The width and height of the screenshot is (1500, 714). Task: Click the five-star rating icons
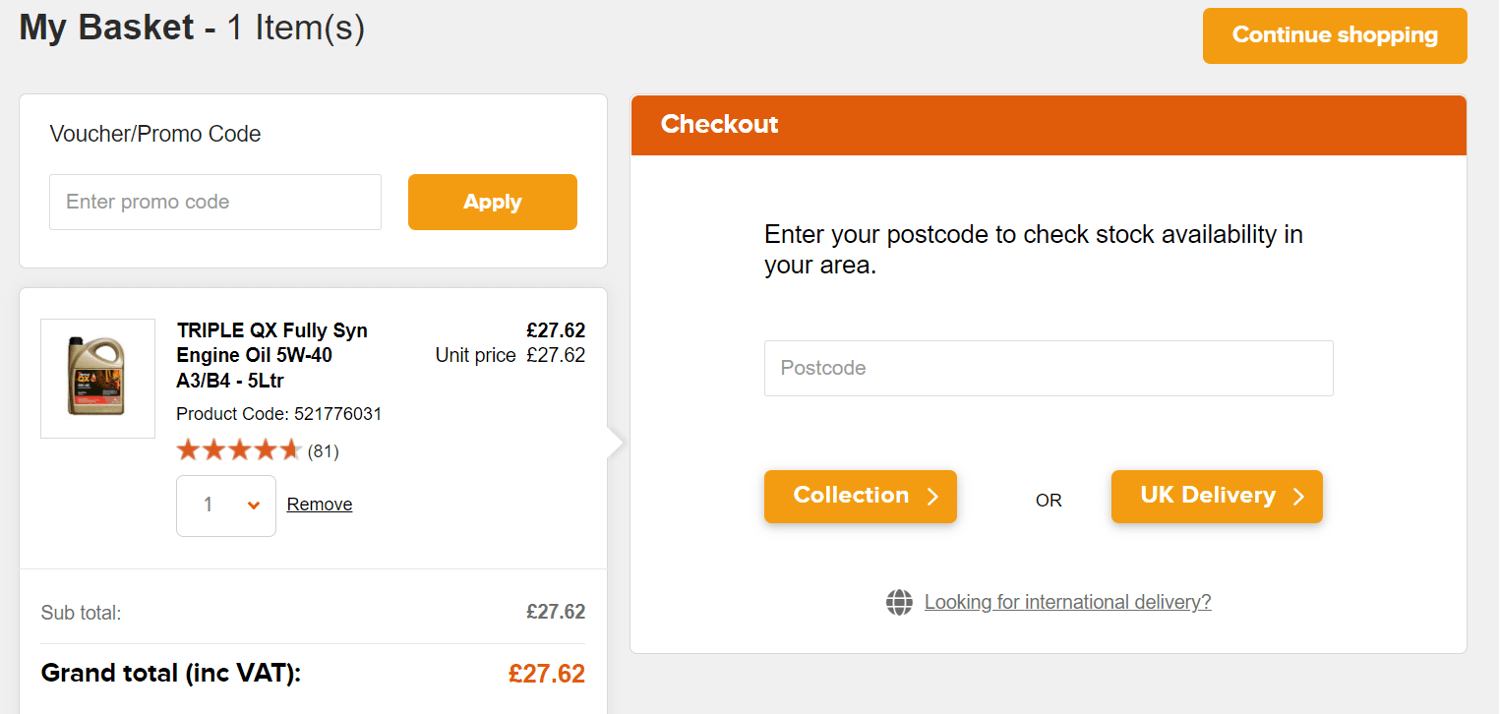238,451
